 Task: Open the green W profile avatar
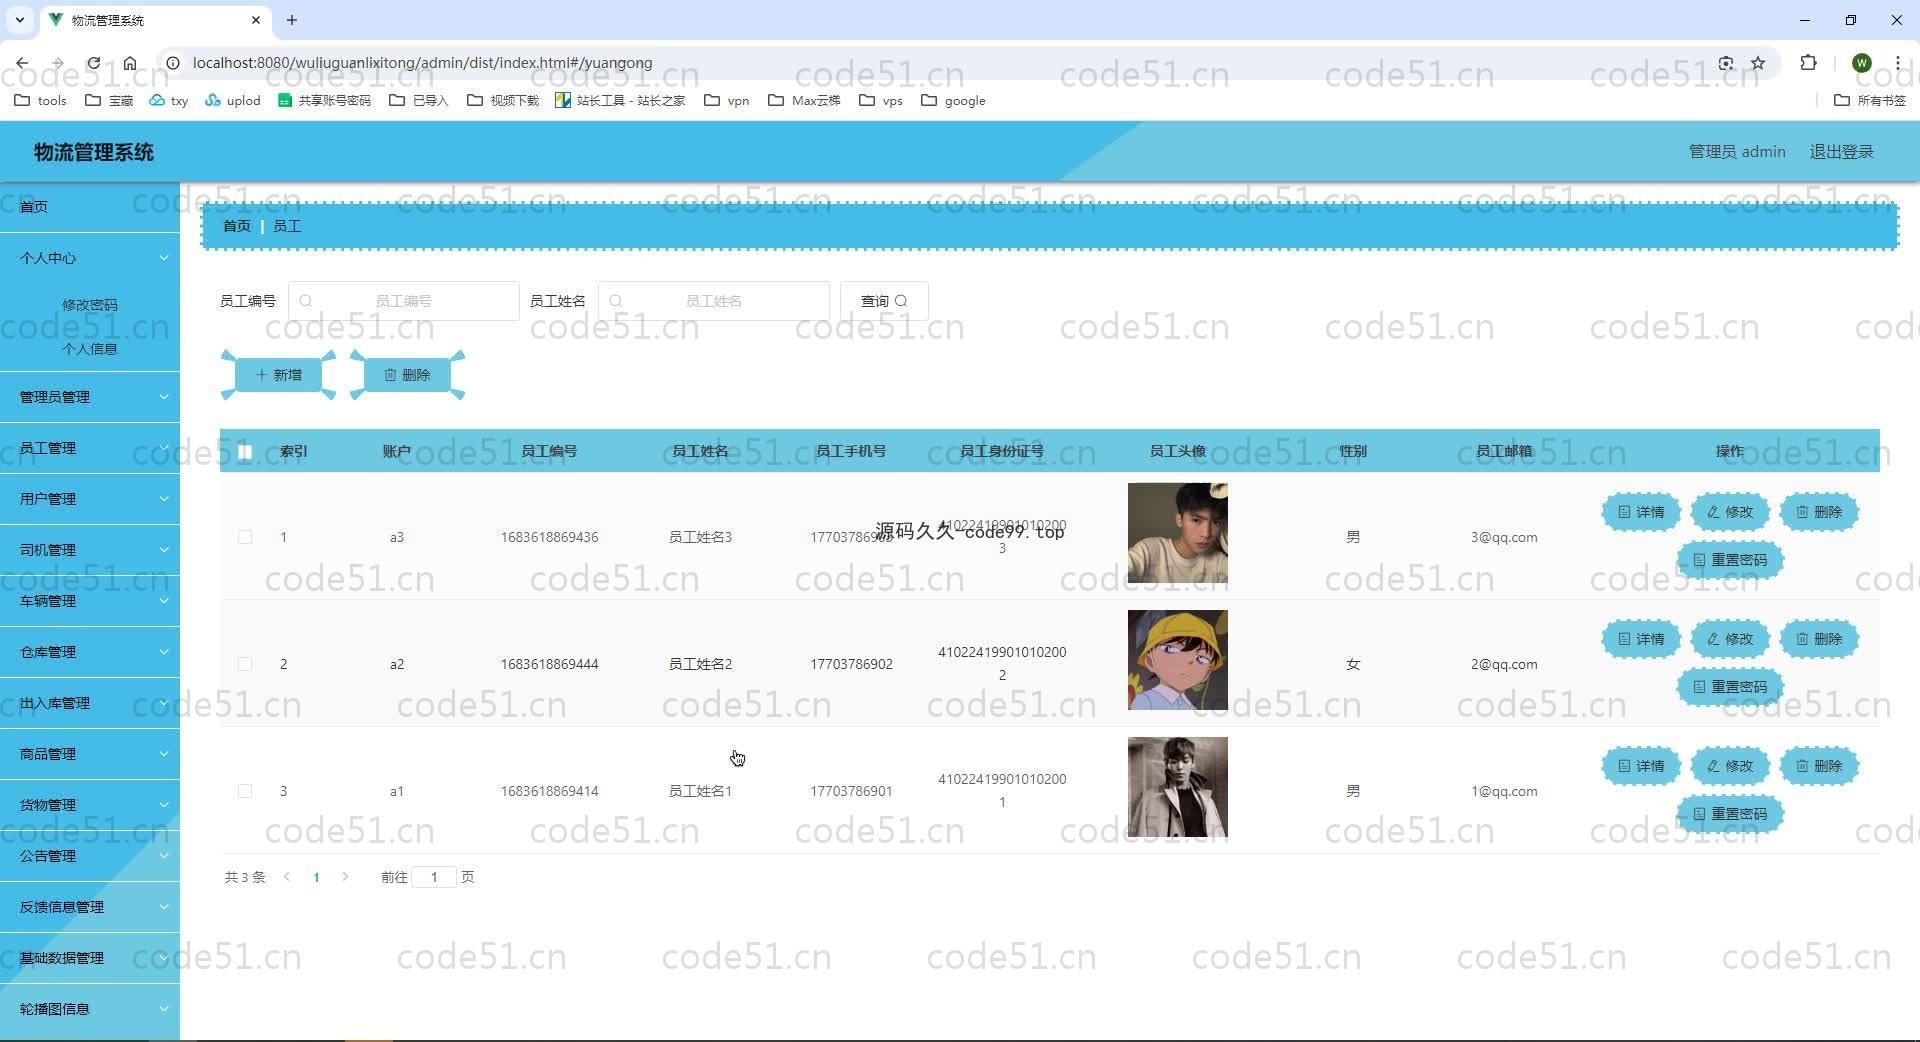point(1861,63)
